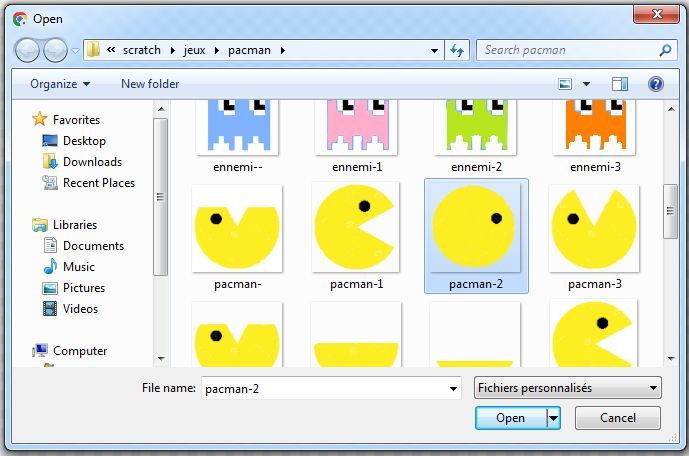This screenshot has height=456, width=689.
Task: Click the scratch breadcrumb segment
Action: point(141,50)
